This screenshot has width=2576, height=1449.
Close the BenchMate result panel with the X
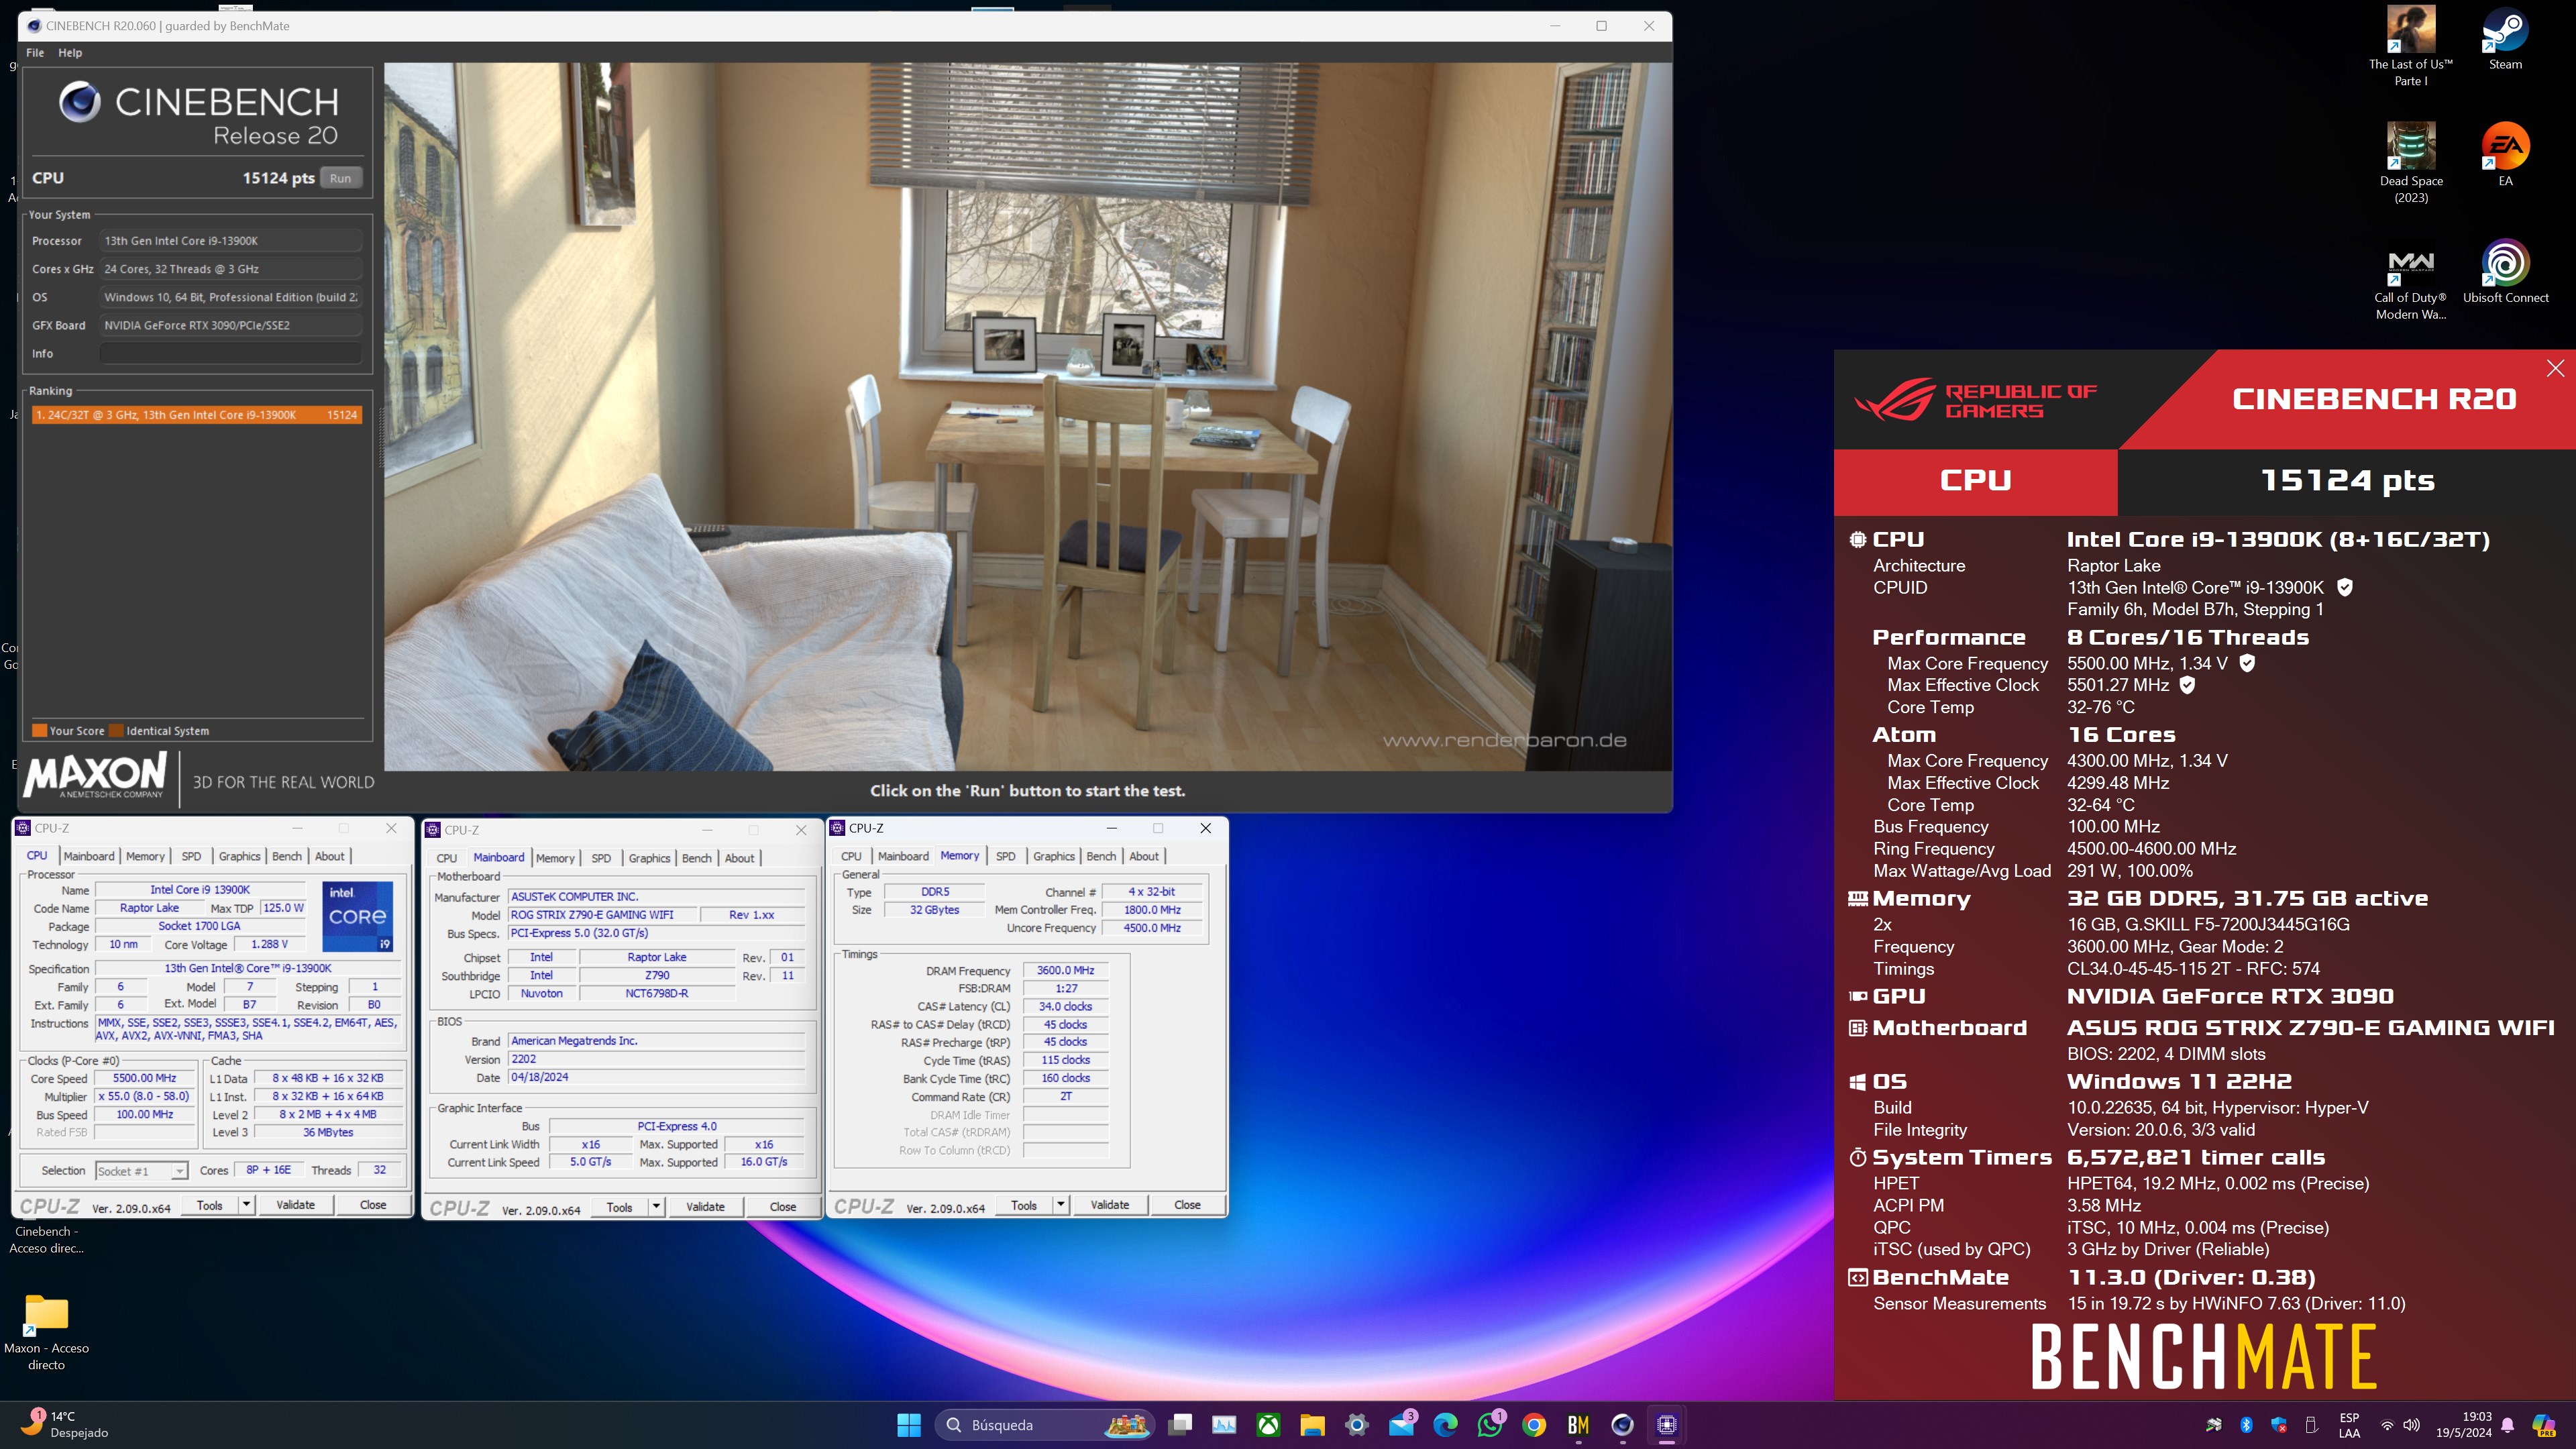click(2555, 368)
